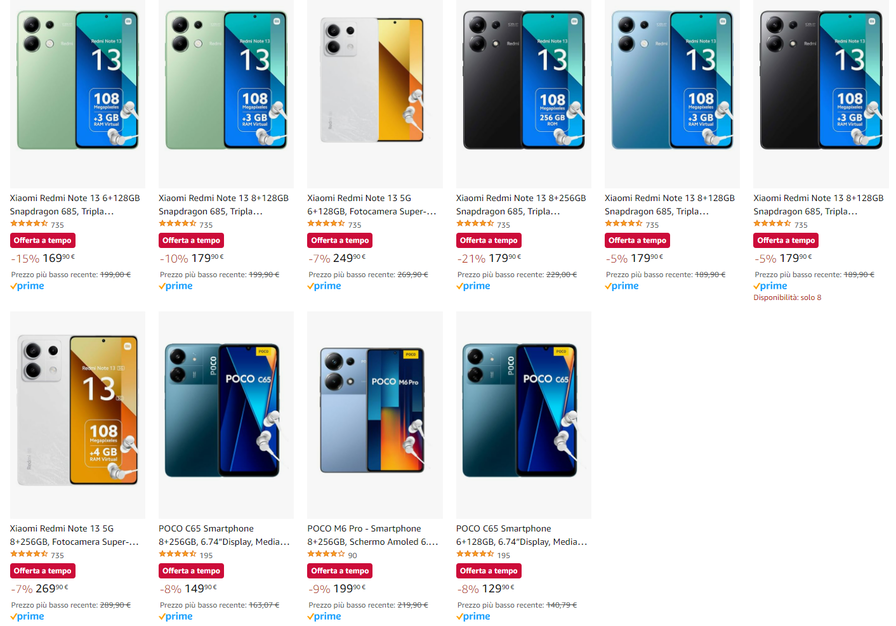Screen dimensions: 896x626
Task: Click the Prime logo under the -21% Redmi offer
Action: (x=473, y=286)
